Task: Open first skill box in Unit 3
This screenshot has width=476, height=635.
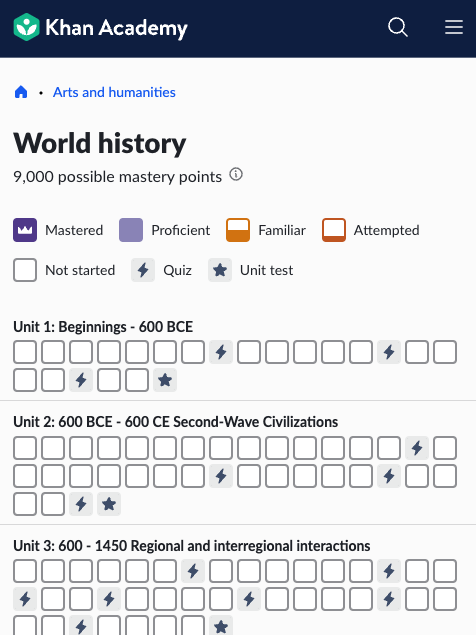Action: pos(25,571)
